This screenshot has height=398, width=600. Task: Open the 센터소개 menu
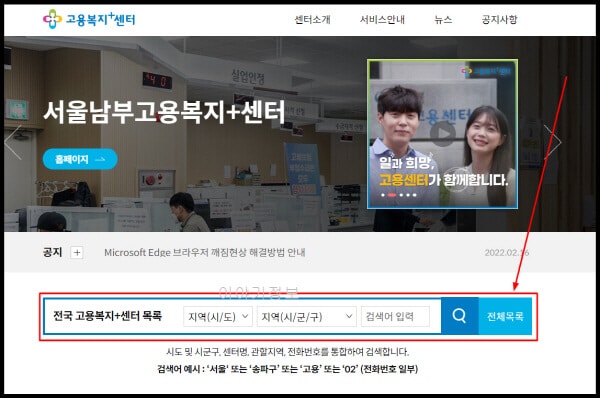(x=312, y=19)
